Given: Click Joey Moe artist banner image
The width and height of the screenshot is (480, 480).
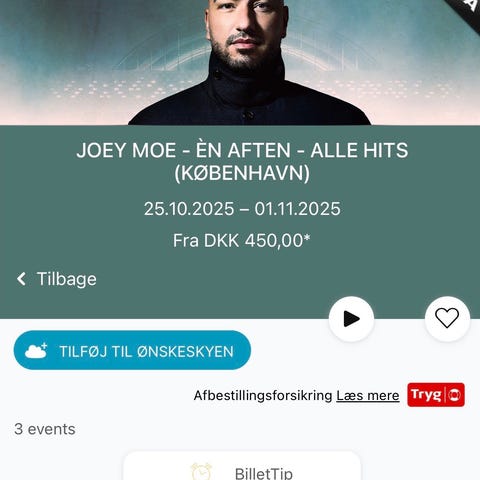Looking at the screenshot, I should 240,62.
